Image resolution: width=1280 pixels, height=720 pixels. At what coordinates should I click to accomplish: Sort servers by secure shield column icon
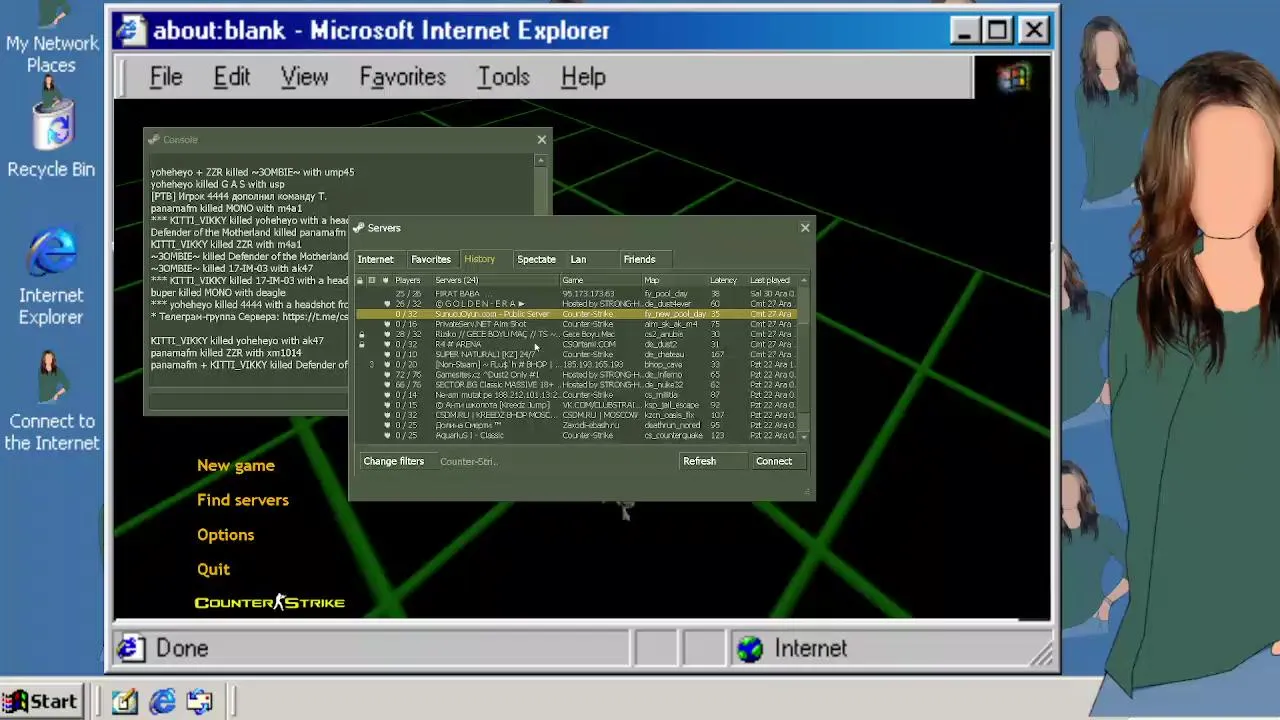point(385,280)
